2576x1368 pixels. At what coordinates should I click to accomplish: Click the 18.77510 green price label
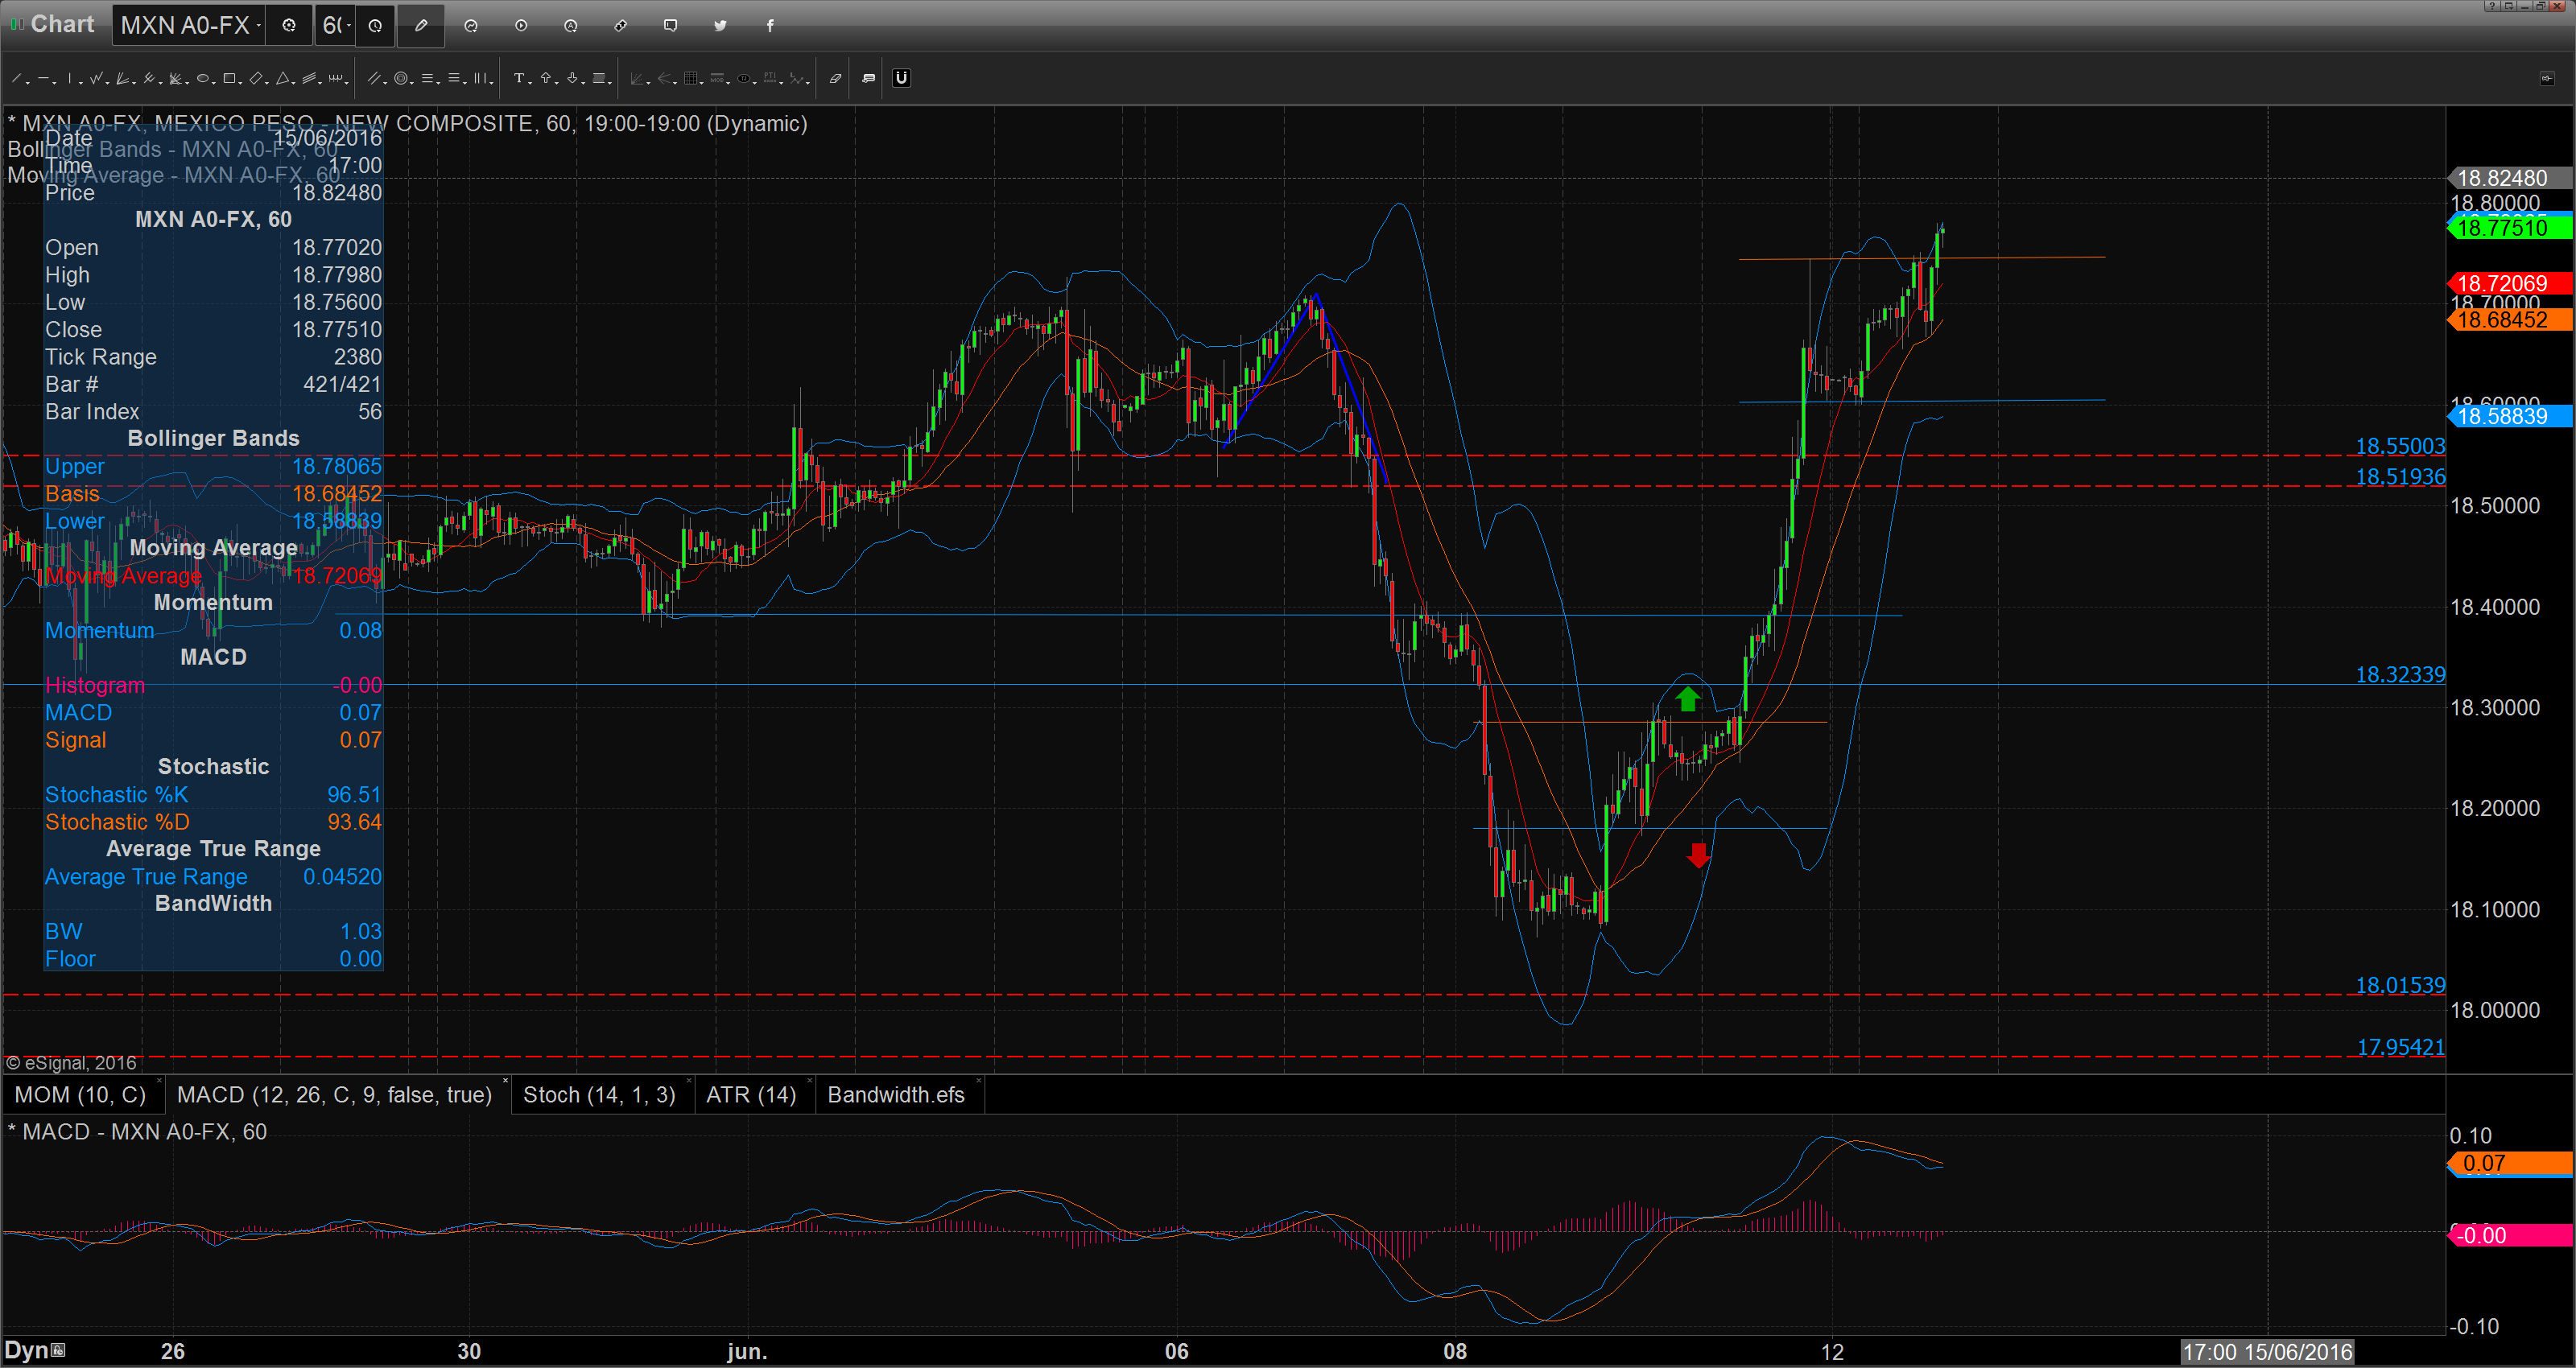click(2509, 228)
